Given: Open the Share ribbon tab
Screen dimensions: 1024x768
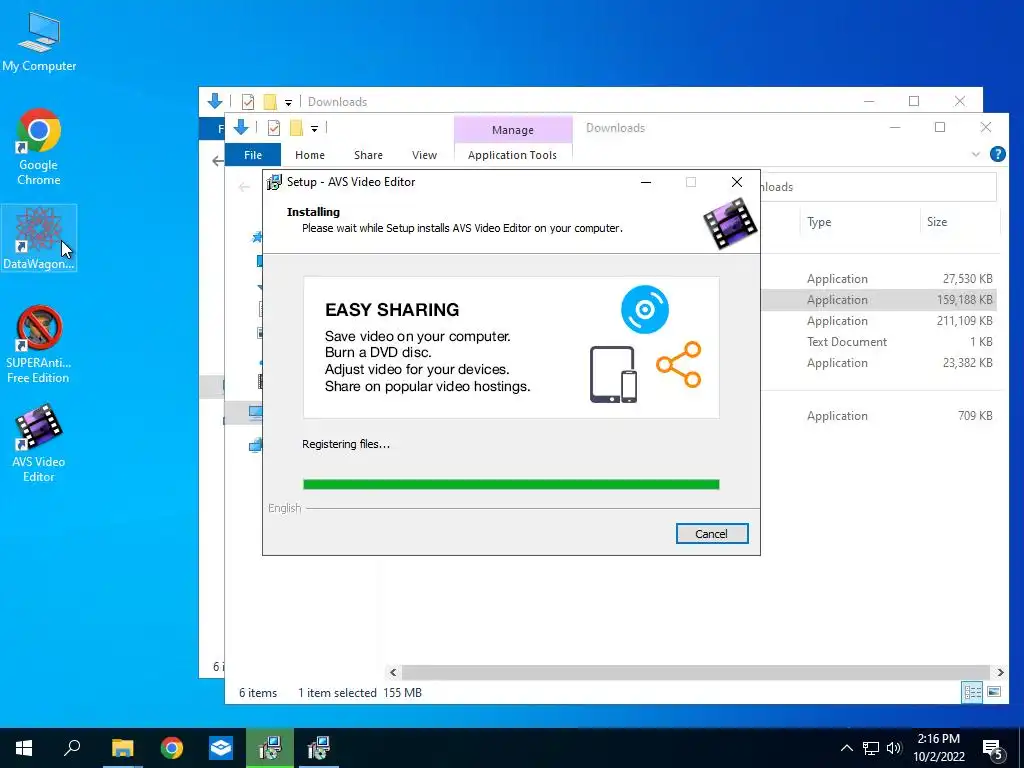Looking at the screenshot, I should [x=368, y=155].
